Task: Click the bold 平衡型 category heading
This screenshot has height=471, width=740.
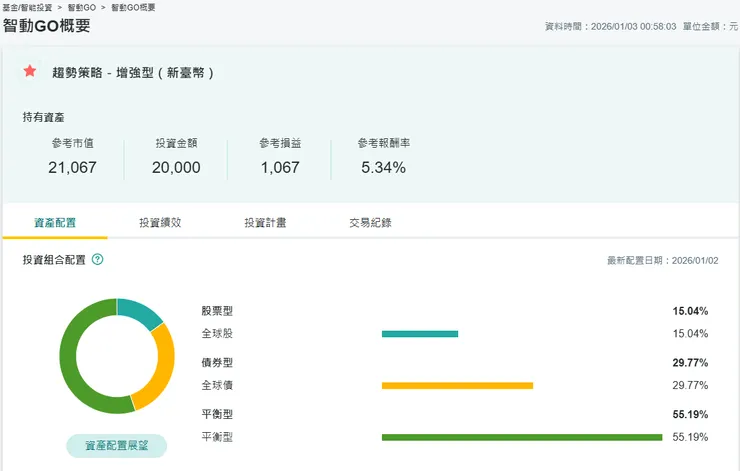Action: coord(217,414)
